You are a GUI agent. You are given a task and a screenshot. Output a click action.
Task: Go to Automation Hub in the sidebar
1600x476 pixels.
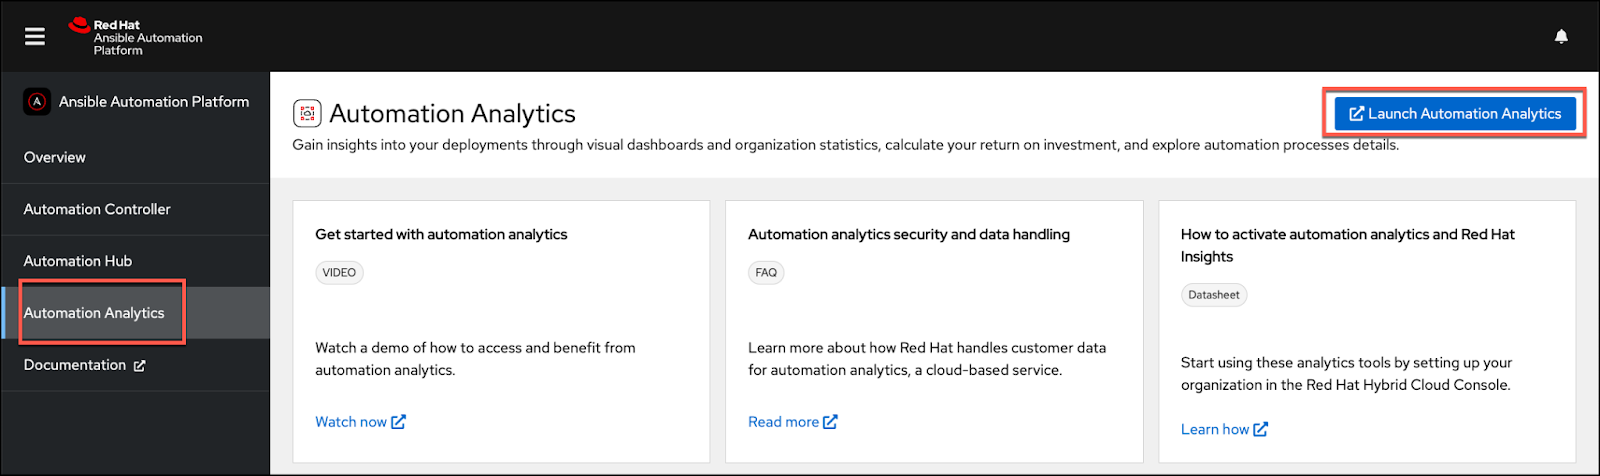pos(78,261)
